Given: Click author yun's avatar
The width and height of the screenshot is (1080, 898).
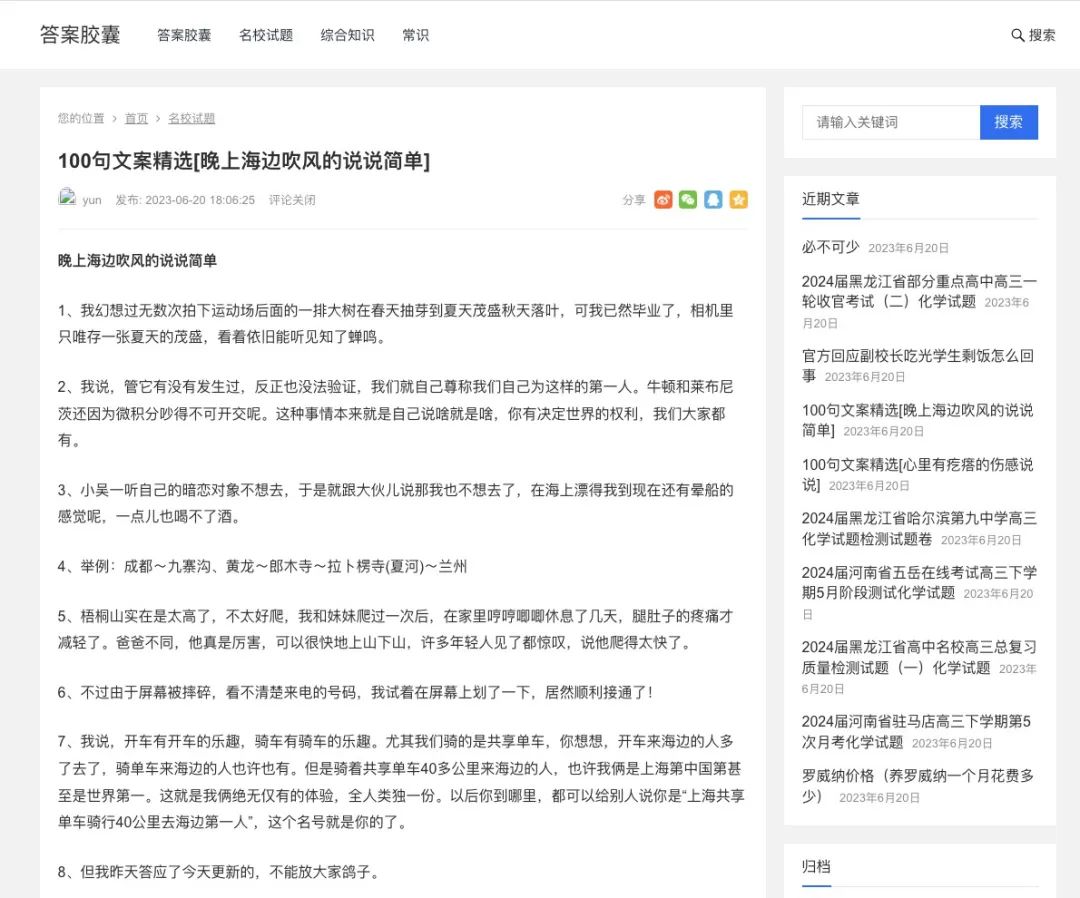Looking at the screenshot, I should 68,199.
